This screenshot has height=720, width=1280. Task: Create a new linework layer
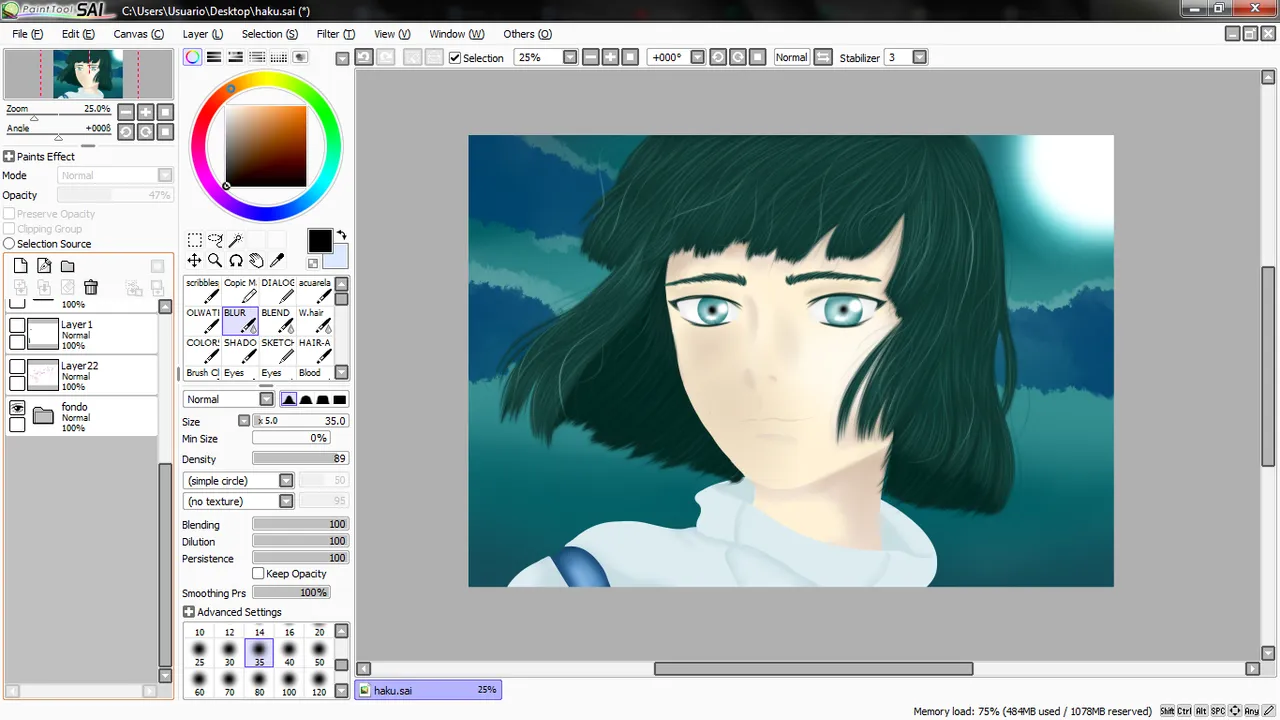tap(44, 266)
